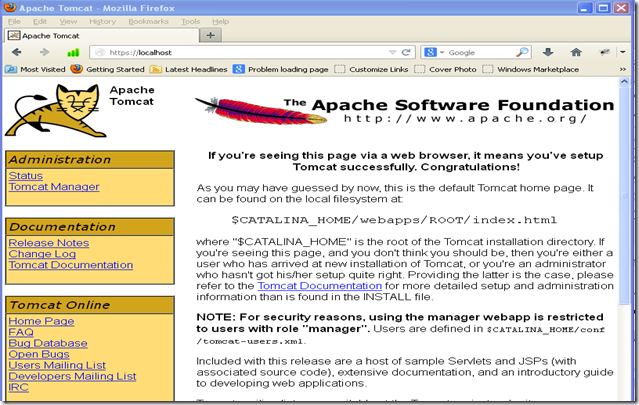Open the Users Mailing List link
The height and width of the screenshot is (405, 639).
(57, 365)
